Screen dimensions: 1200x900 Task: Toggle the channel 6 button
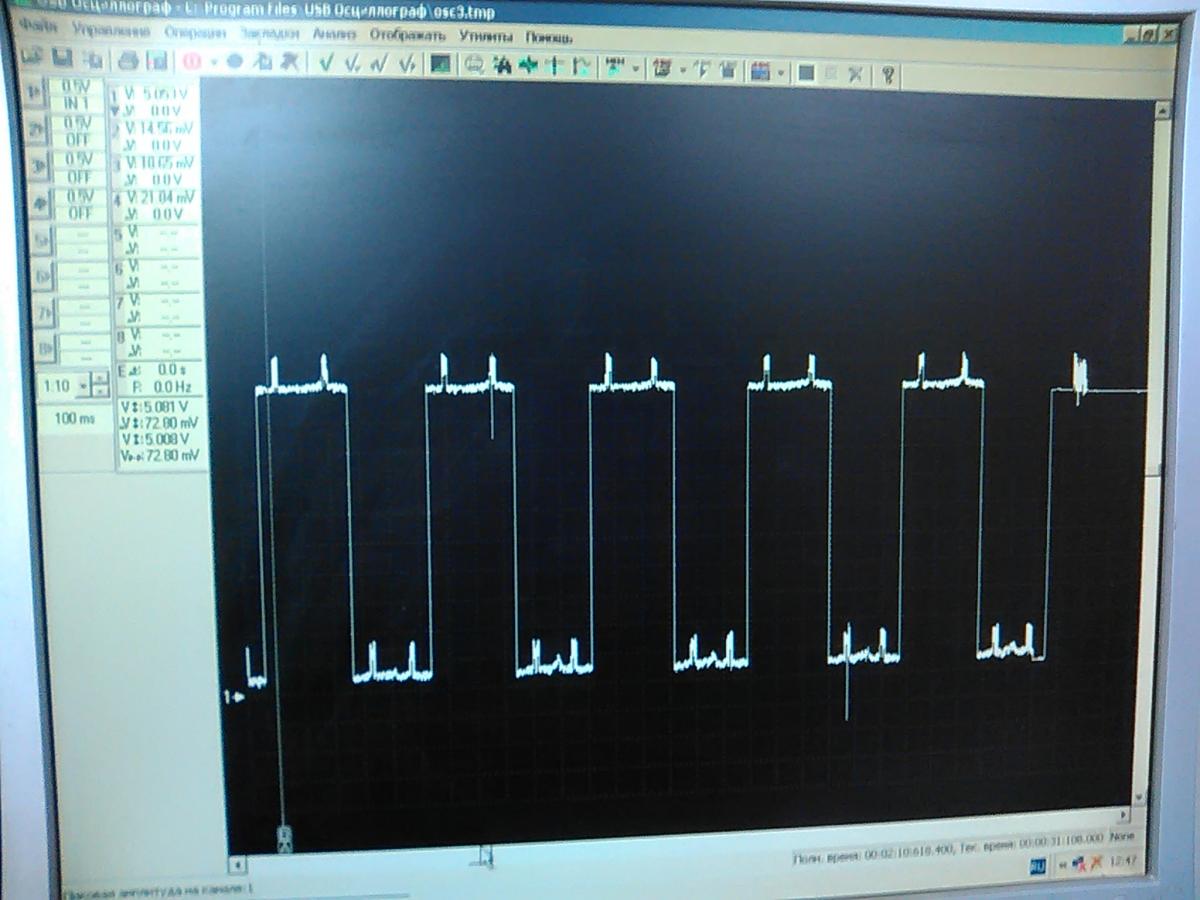coord(43,276)
